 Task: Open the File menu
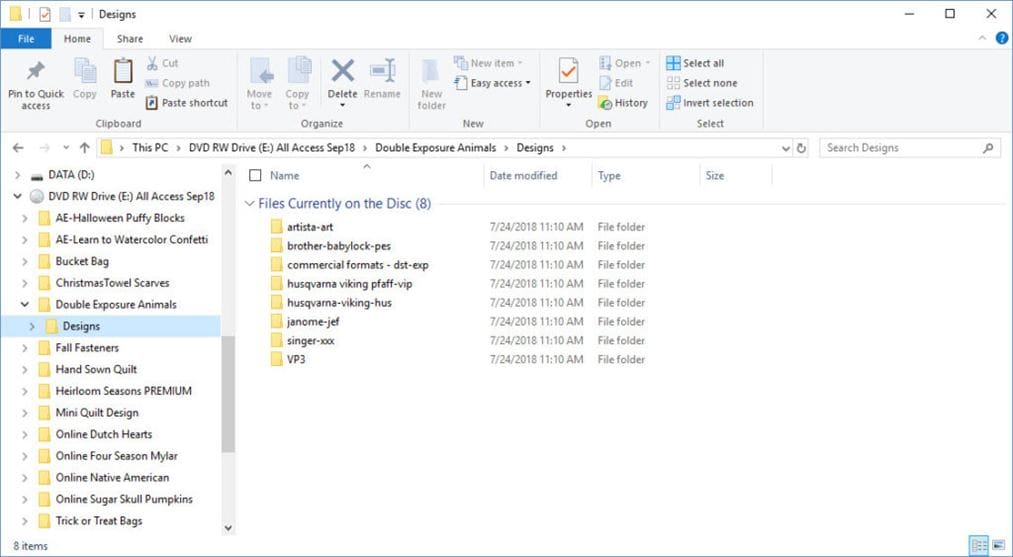26,39
